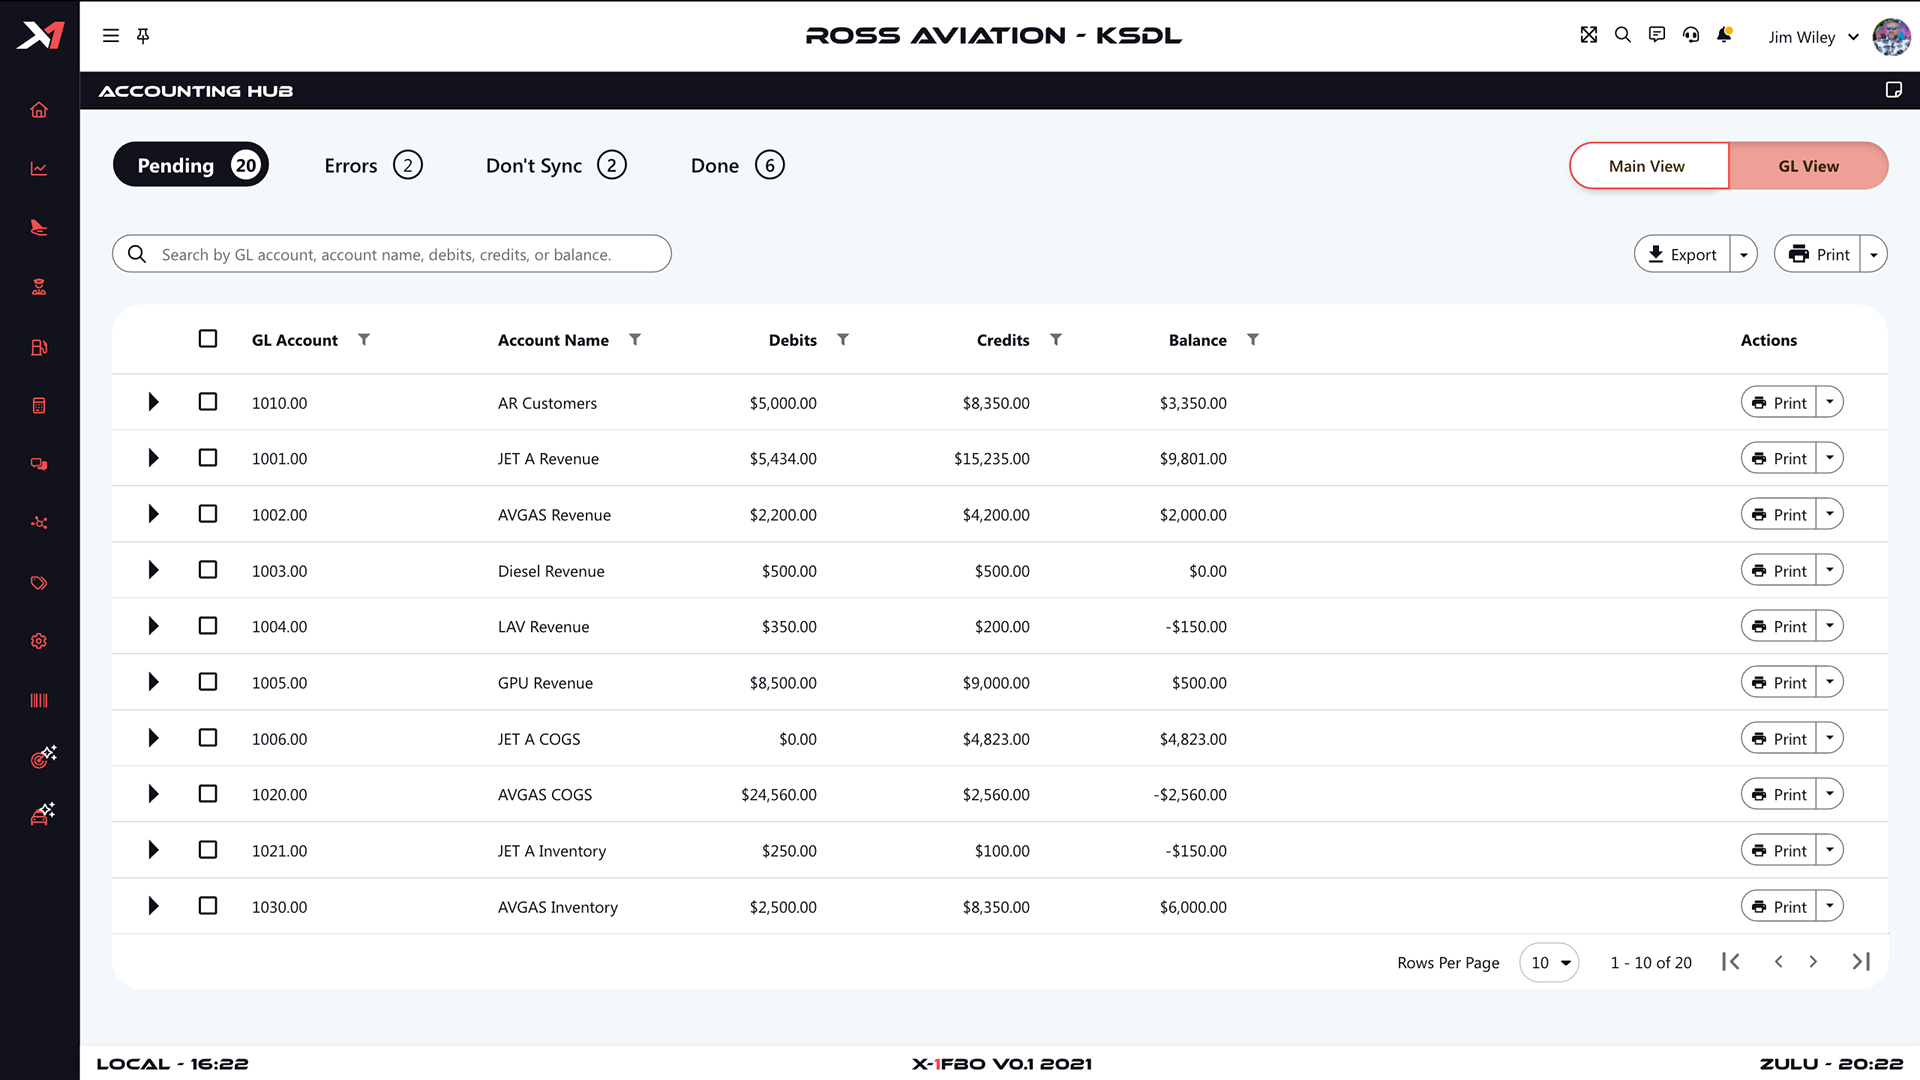Expand the 1001.00 JET A Revenue row
The height and width of the screenshot is (1080, 1920).
point(153,458)
